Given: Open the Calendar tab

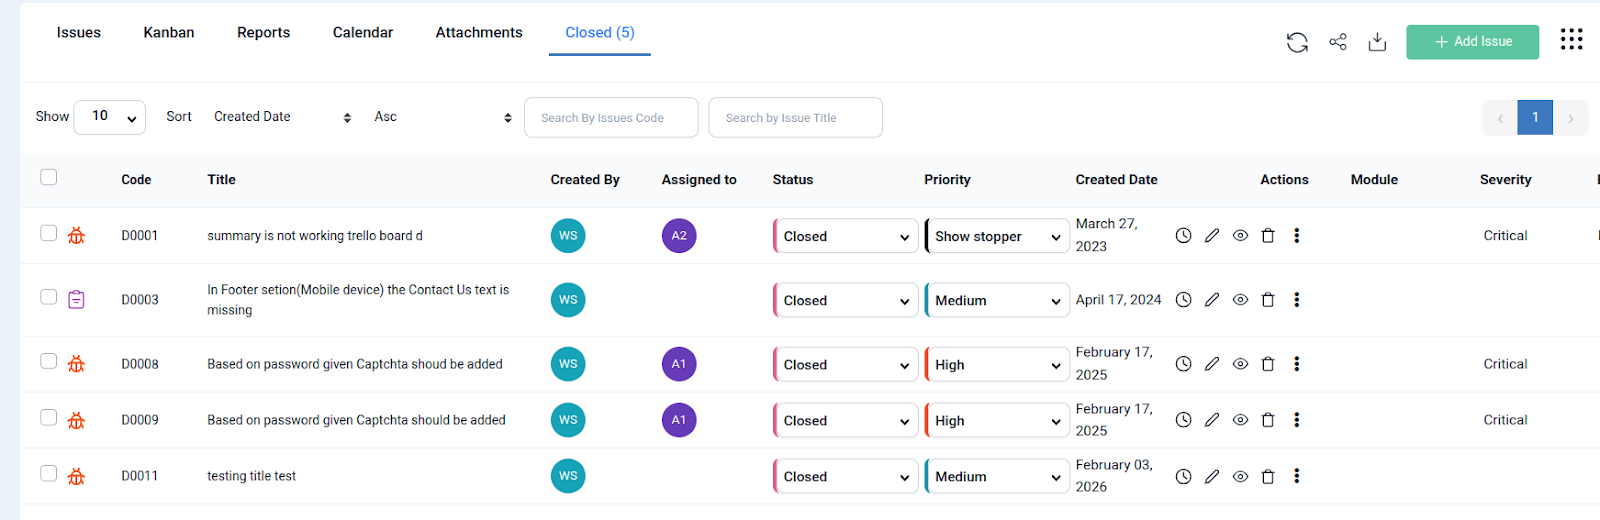Looking at the screenshot, I should coord(363,33).
